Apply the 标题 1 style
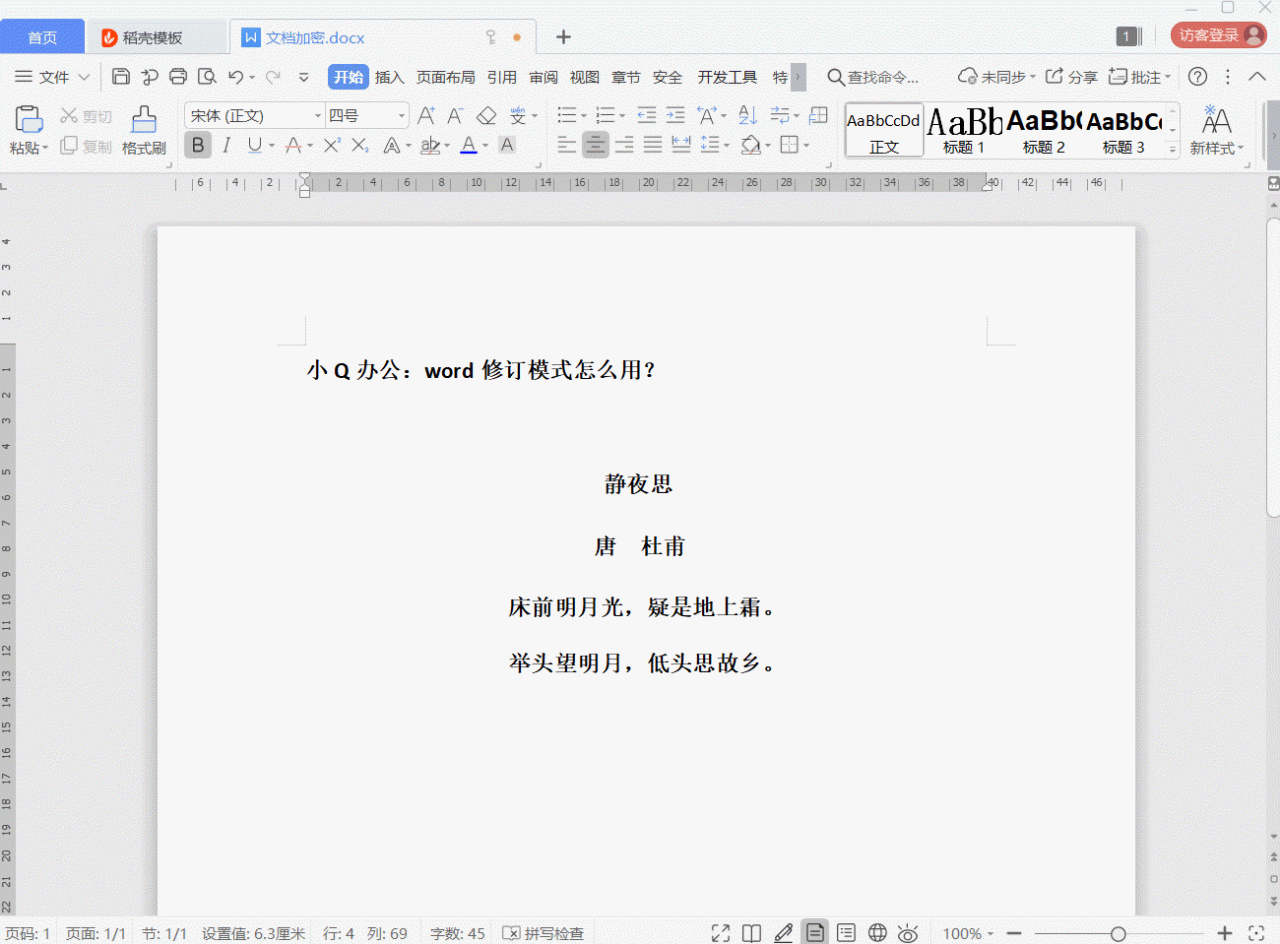The image size is (1280, 944). click(964, 130)
